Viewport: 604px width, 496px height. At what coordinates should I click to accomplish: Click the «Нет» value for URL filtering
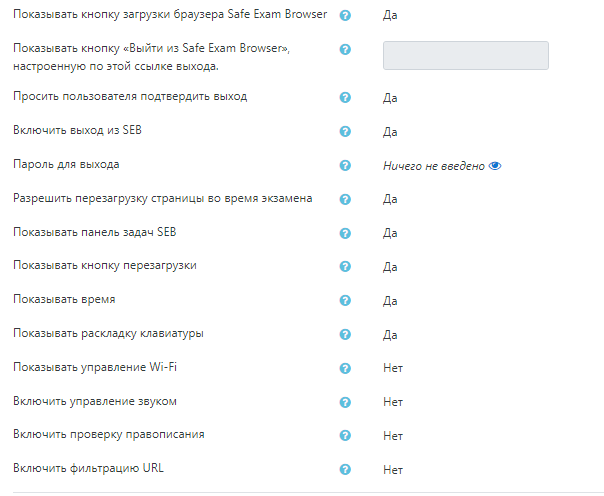pyautogui.click(x=393, y=469)
